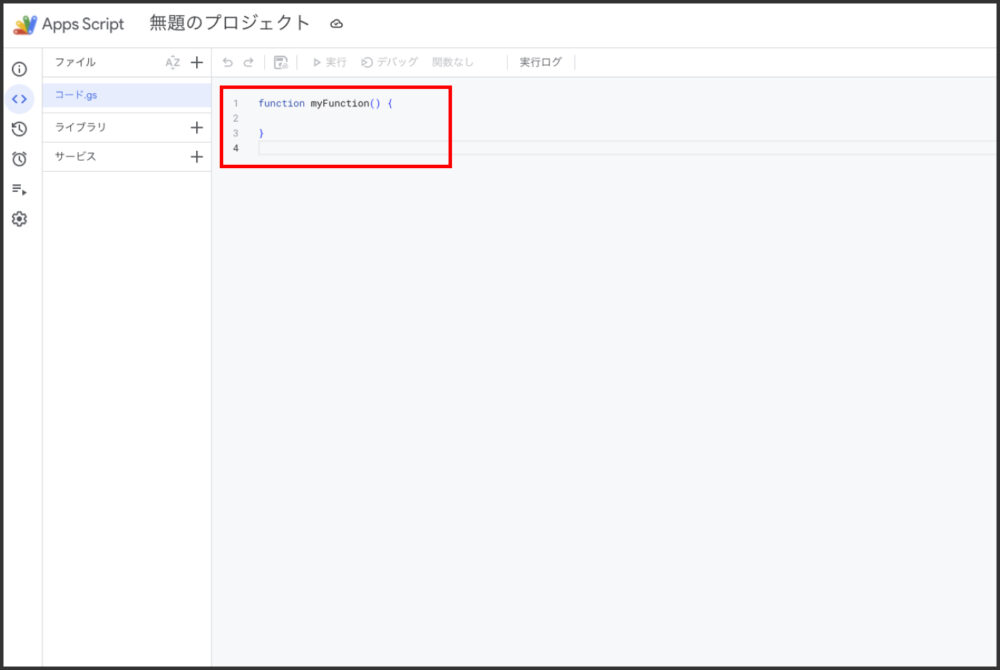The height and width of the screenshot is (670, 1000).
Task: Start debugging with デバッグ
Action: pos(390,62)
